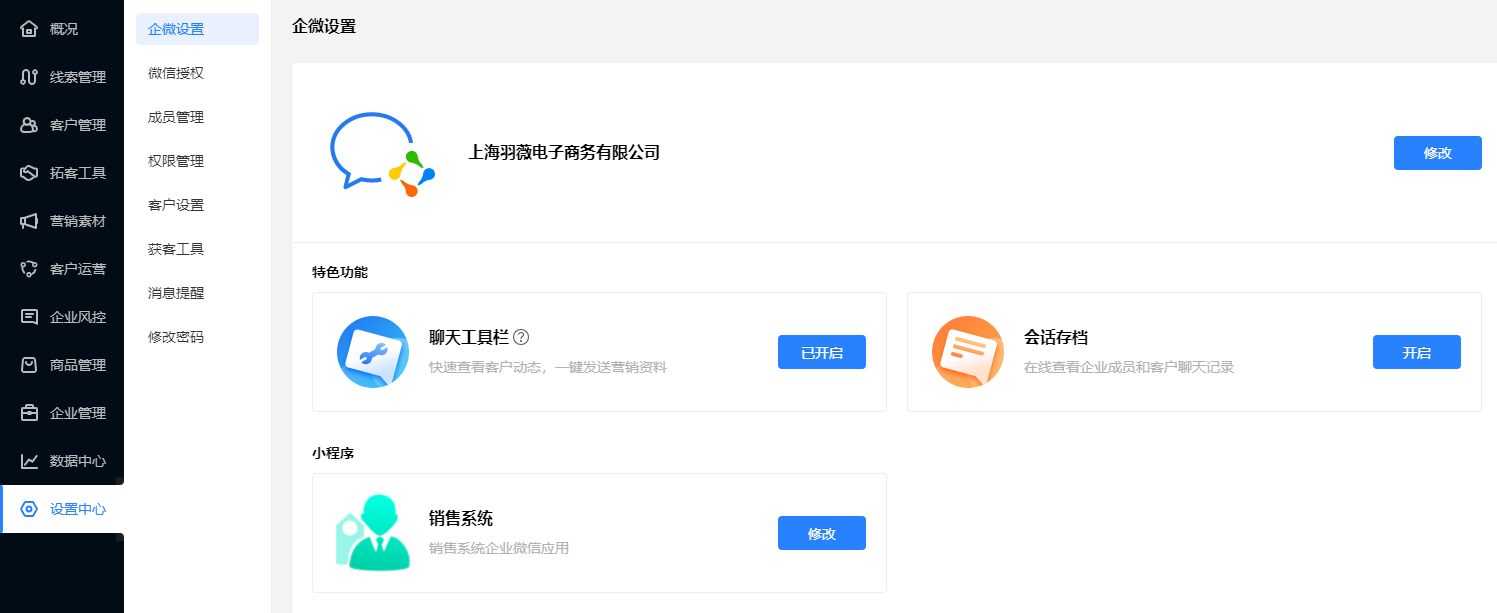Open 商品管理 in the sidebar
This screenshot has height=613, width=1497.
(x=62, y=365)
